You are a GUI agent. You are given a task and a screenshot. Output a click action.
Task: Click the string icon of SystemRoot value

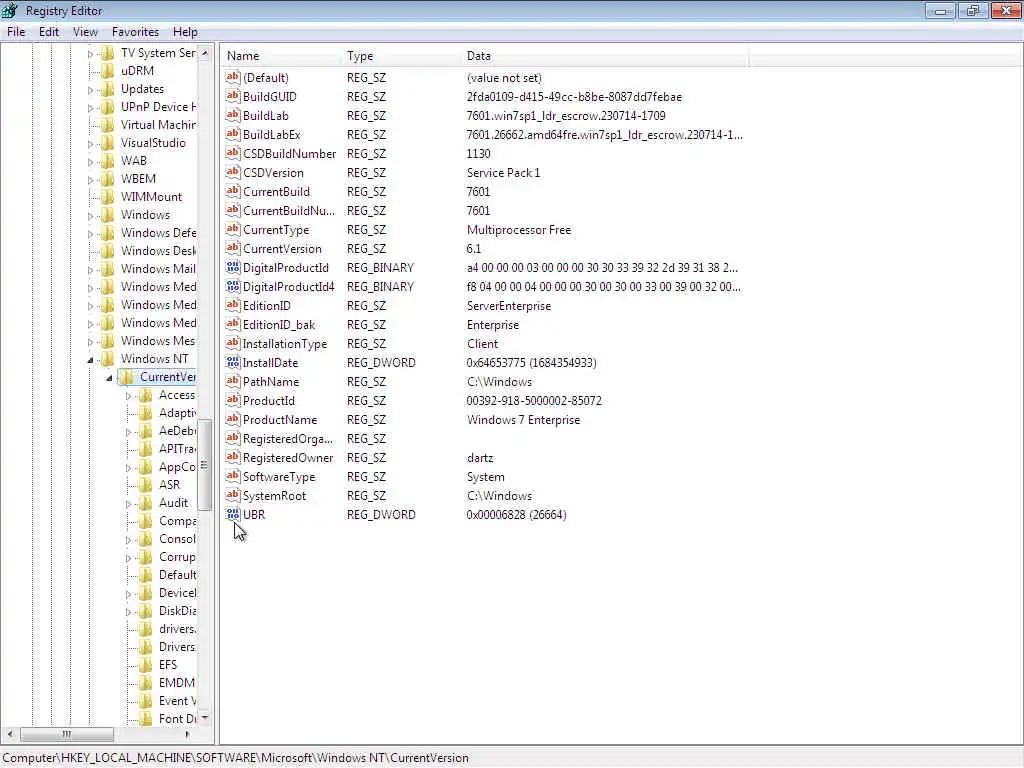click(x=233, y=496)
